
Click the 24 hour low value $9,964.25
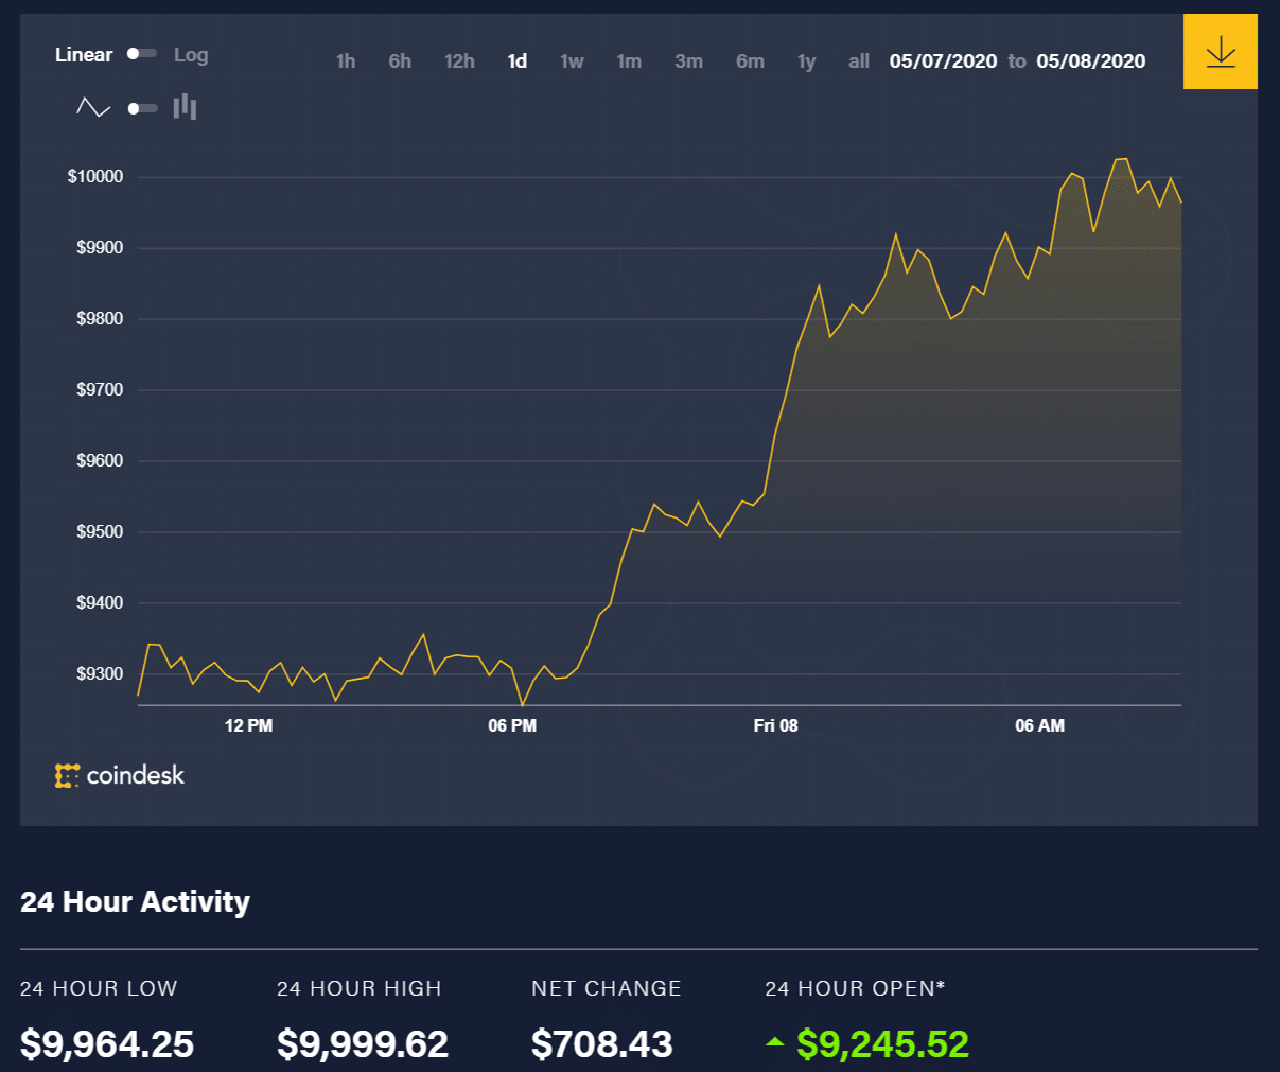pyautogui.click(x=107, y=1044)
